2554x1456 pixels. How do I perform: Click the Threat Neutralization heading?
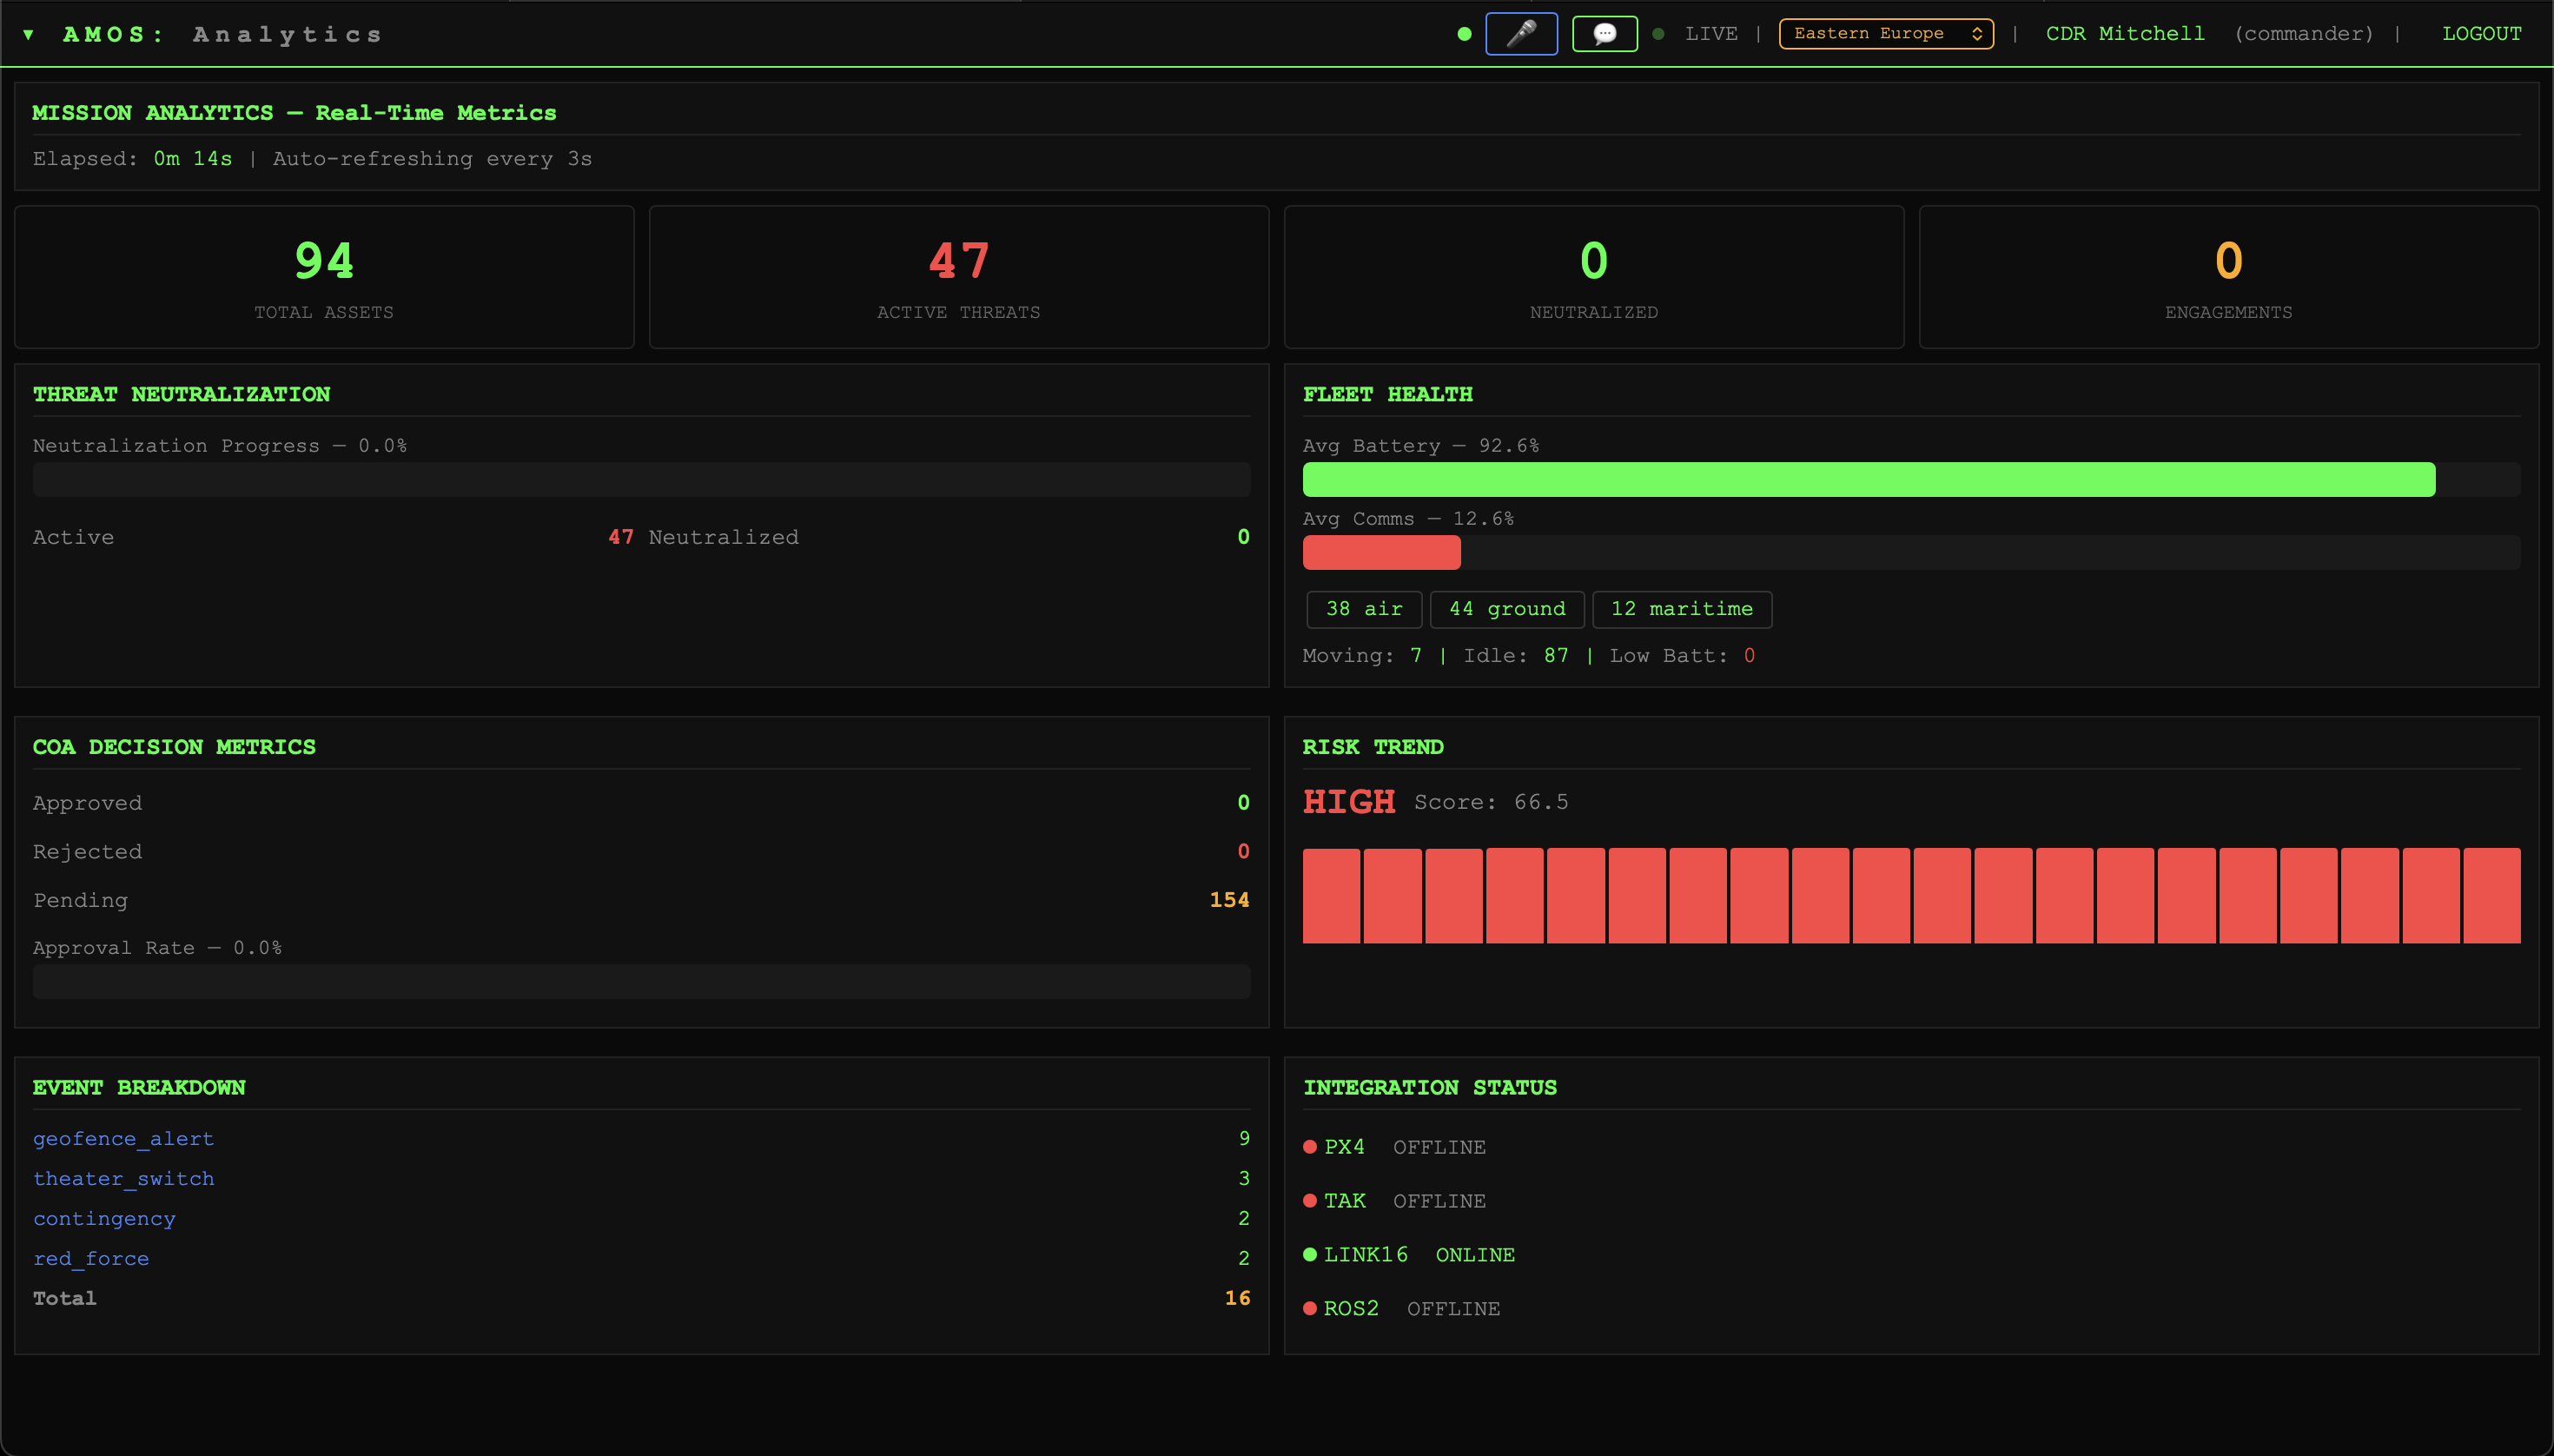(x=181, y=394)
